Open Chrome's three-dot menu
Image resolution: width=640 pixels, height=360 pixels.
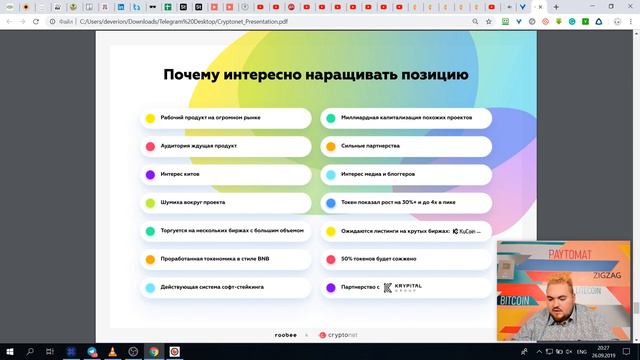tap(631, 22)
